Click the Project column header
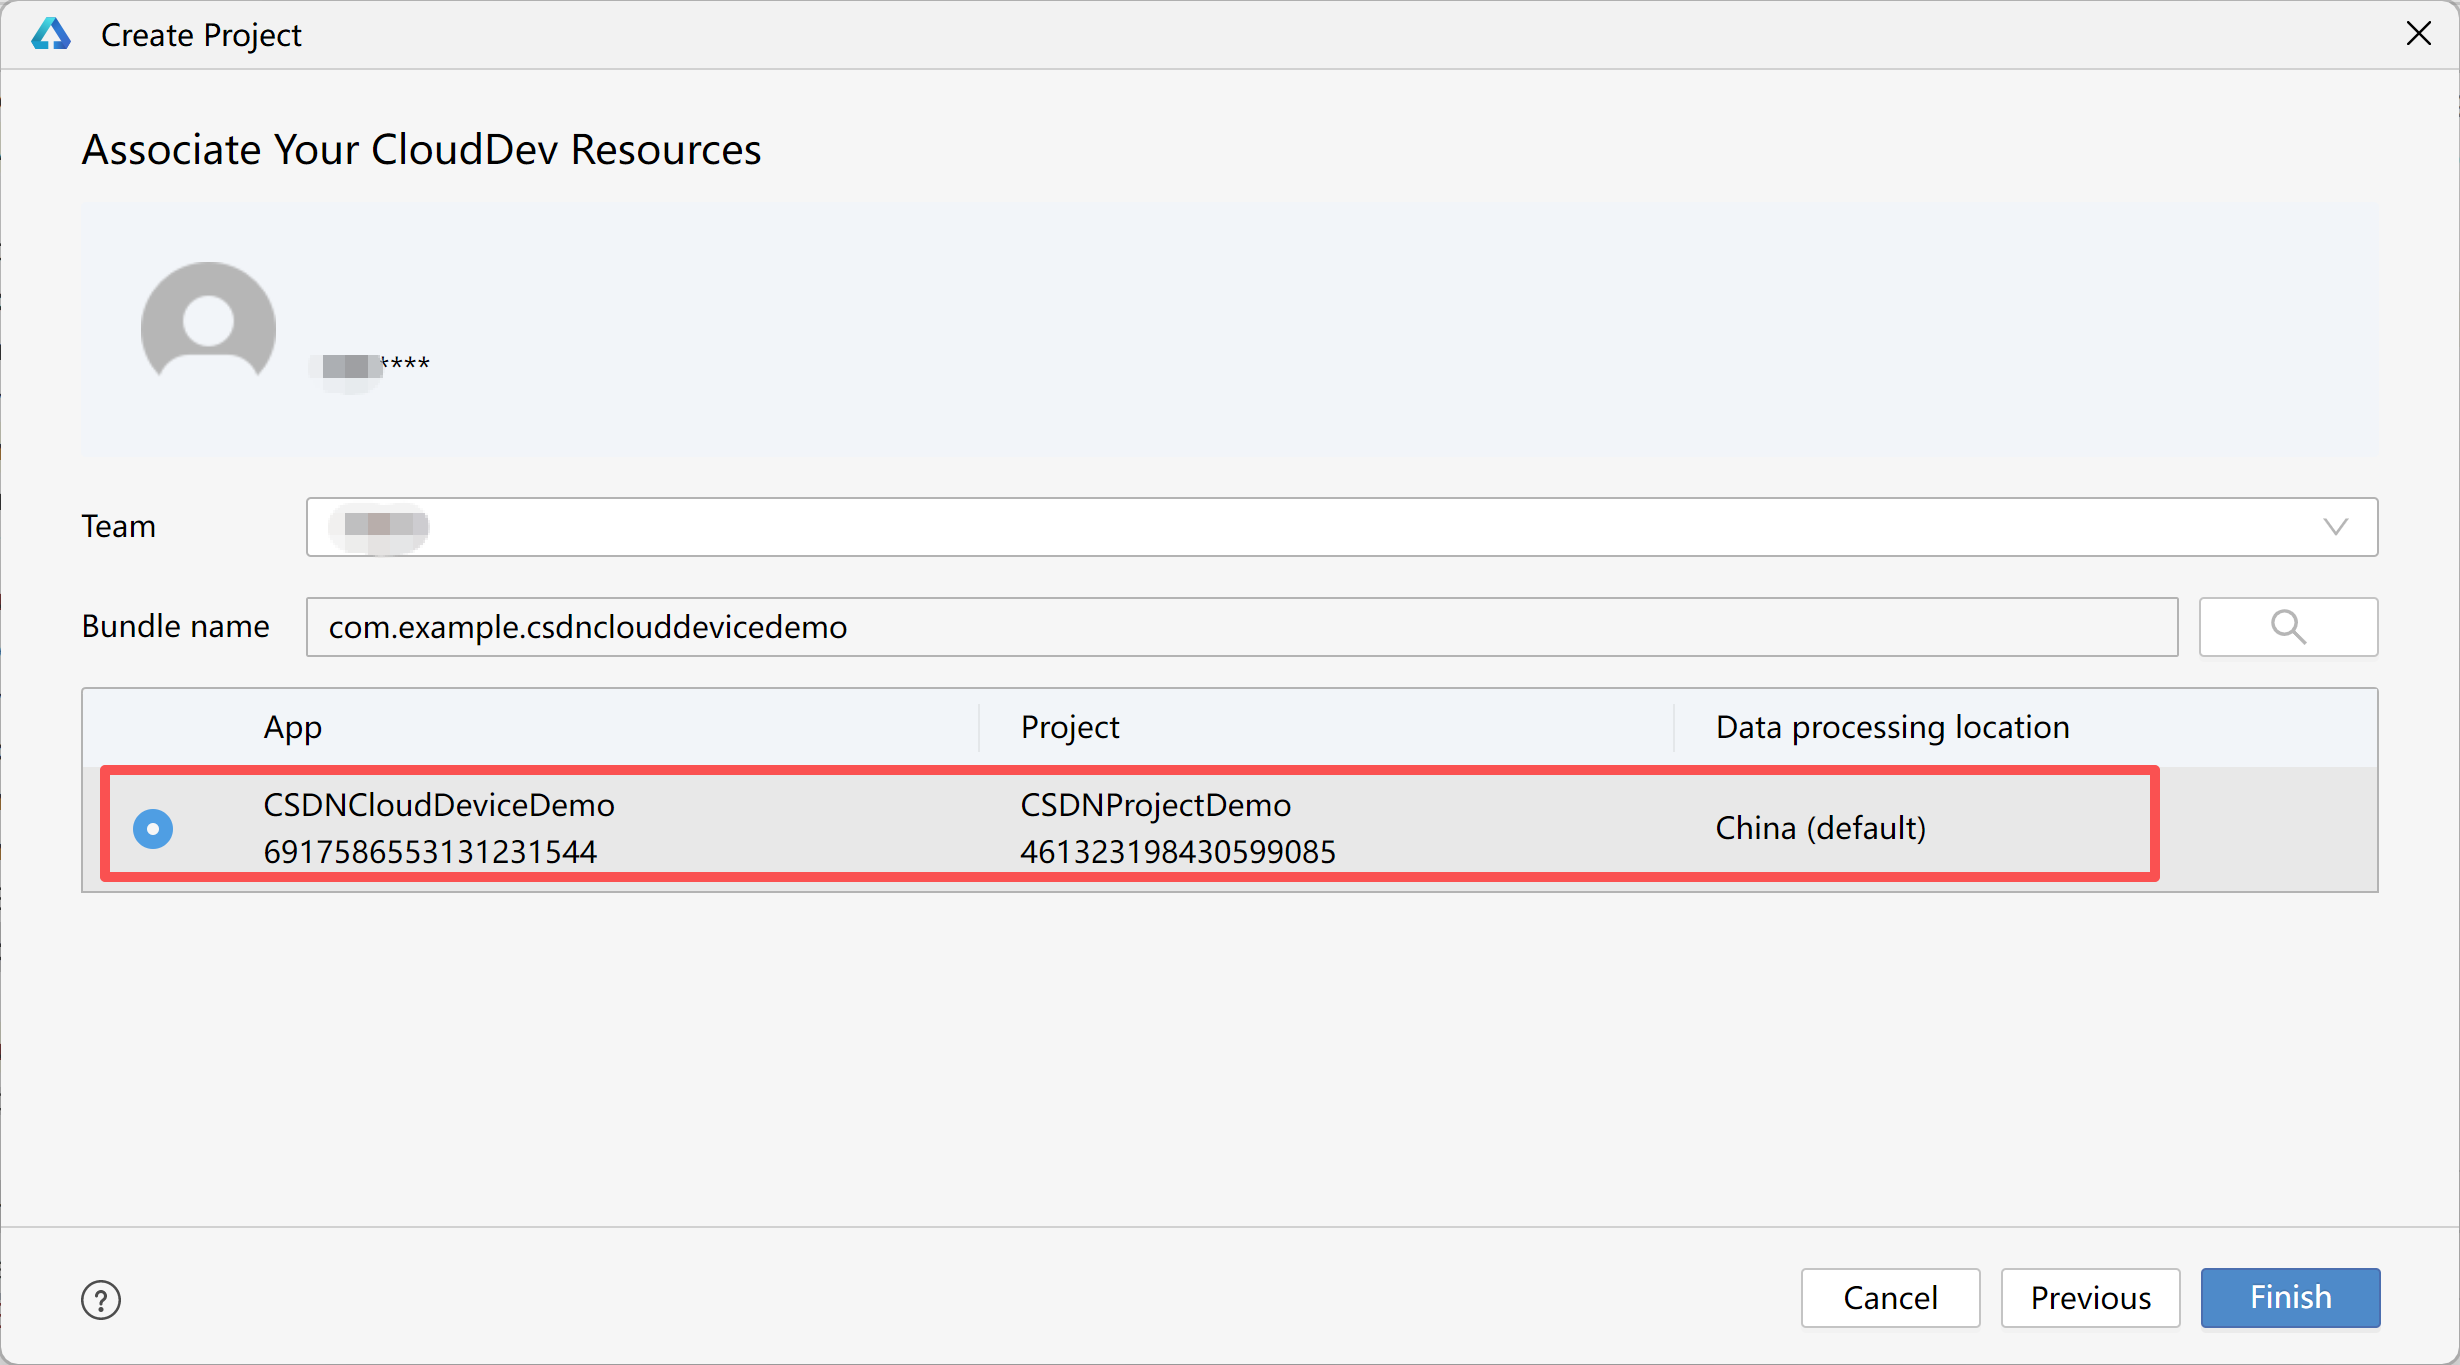2460x1365 pixels. 1070,727
